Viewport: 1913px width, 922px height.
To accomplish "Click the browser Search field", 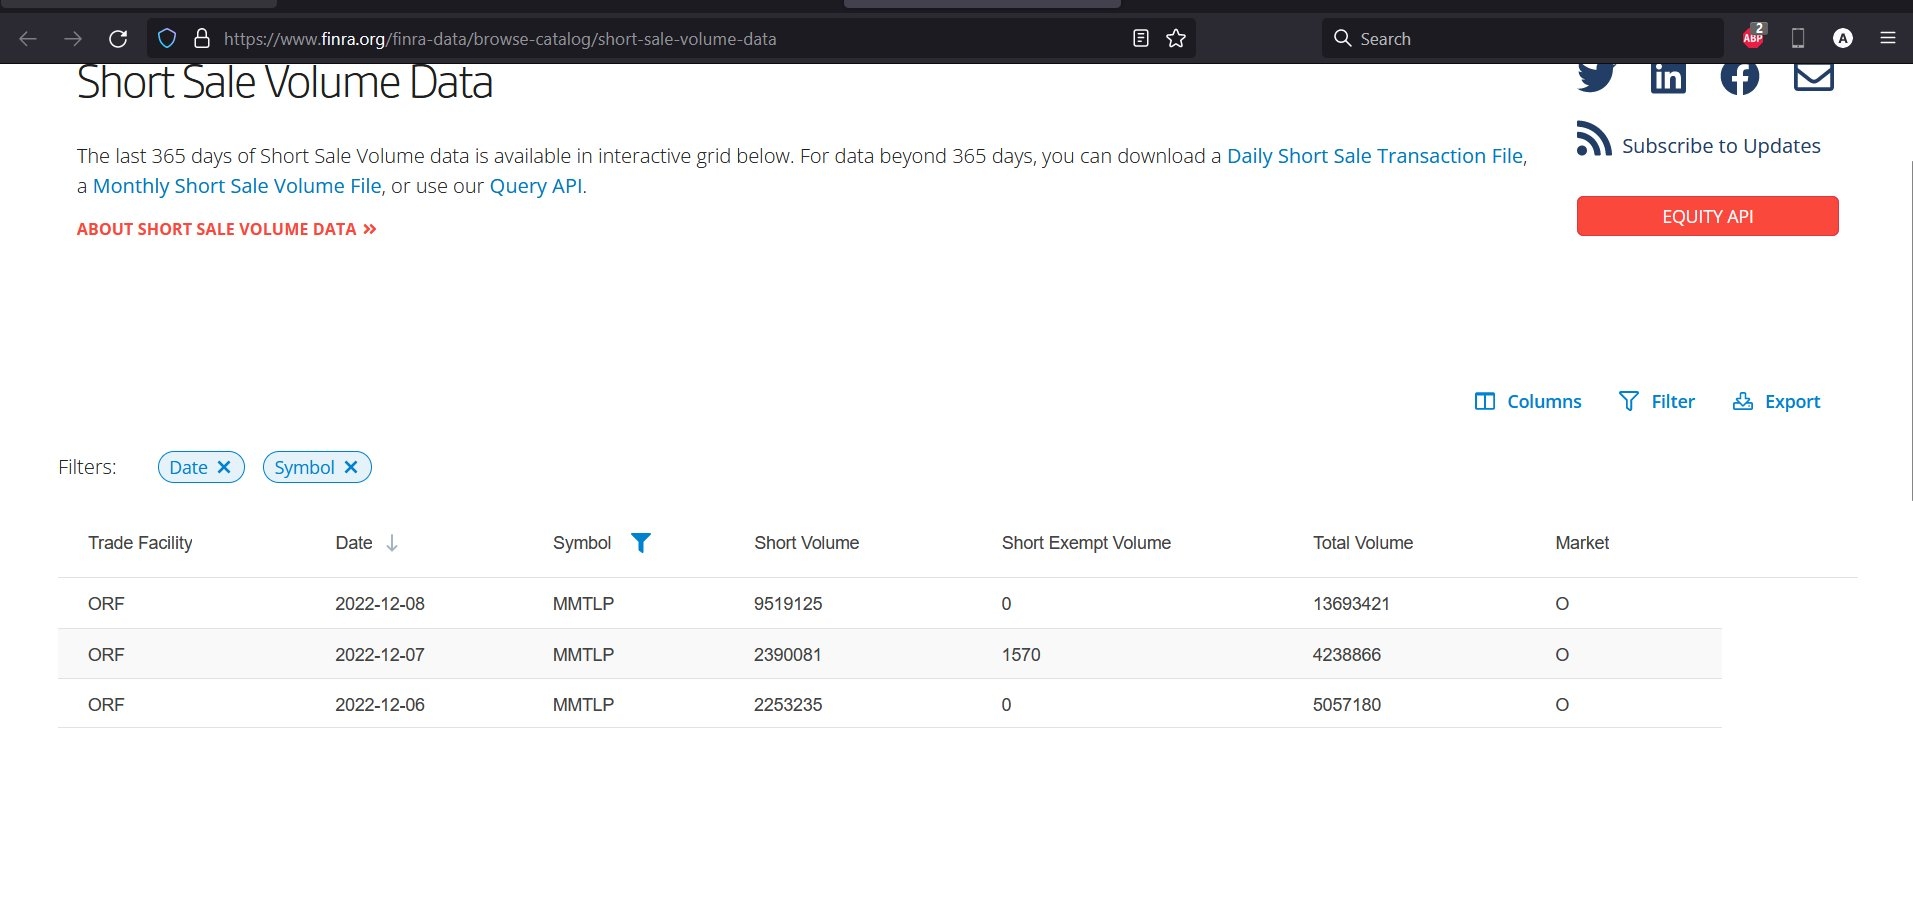I will (x=1522, y=39).
